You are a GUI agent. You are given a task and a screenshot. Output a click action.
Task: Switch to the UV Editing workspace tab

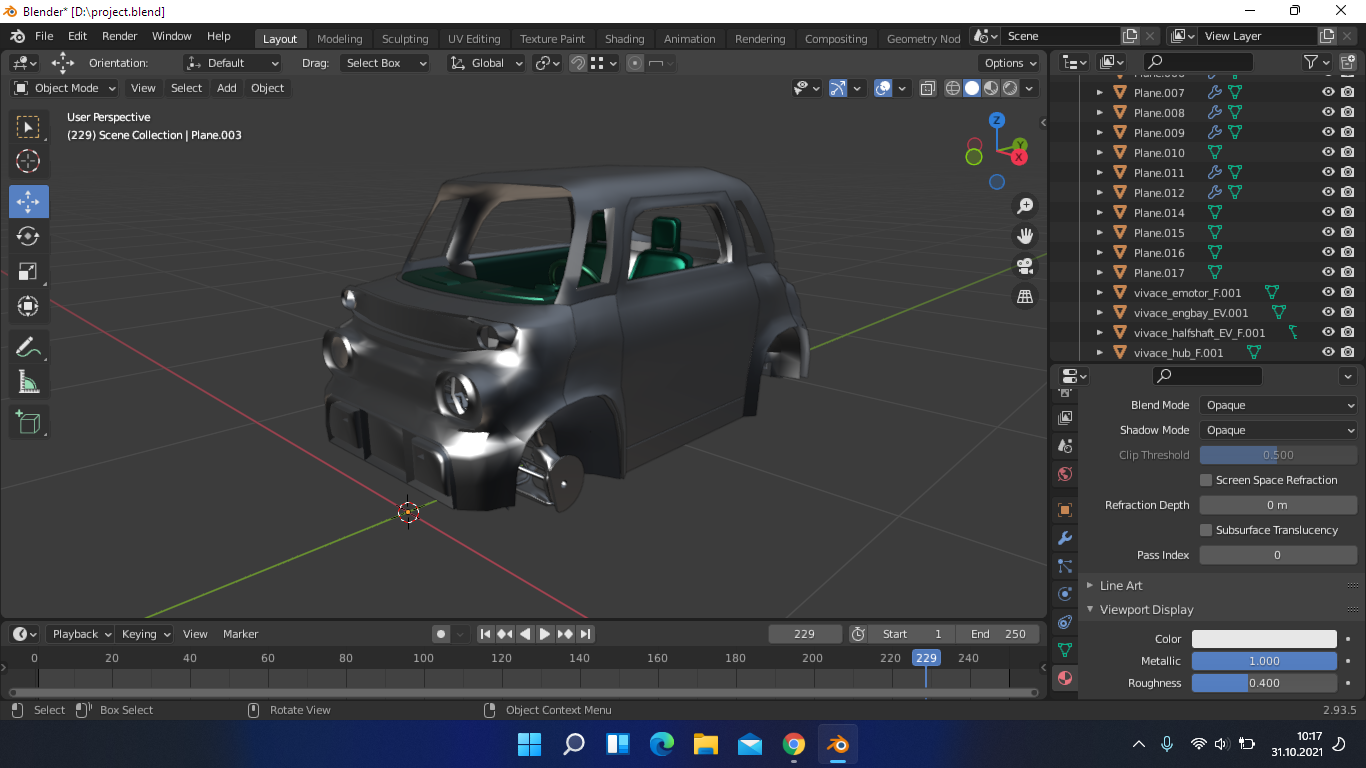[x=474, y=39]
